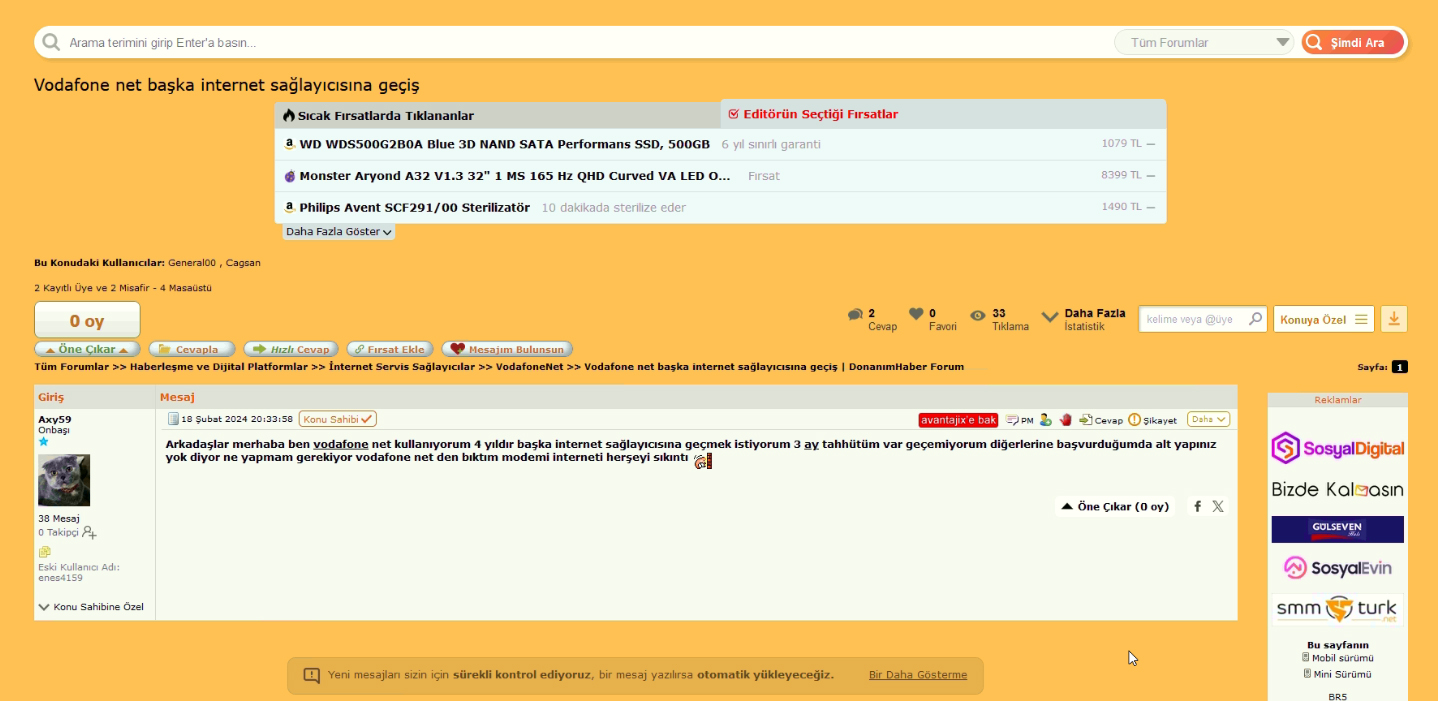The image size is (1438, 701).
Task: Click the post document icon beside the date
Action: pyautogui.click(x=173, y=419)
